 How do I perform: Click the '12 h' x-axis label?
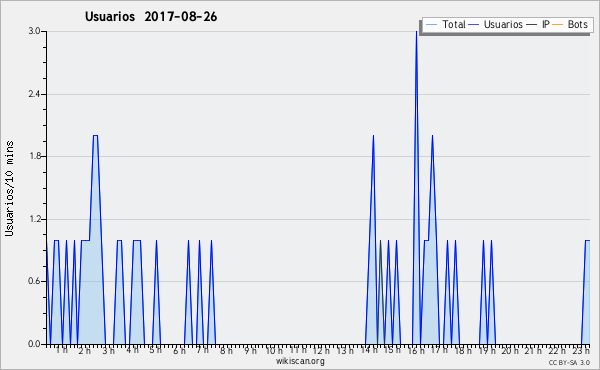321,350
